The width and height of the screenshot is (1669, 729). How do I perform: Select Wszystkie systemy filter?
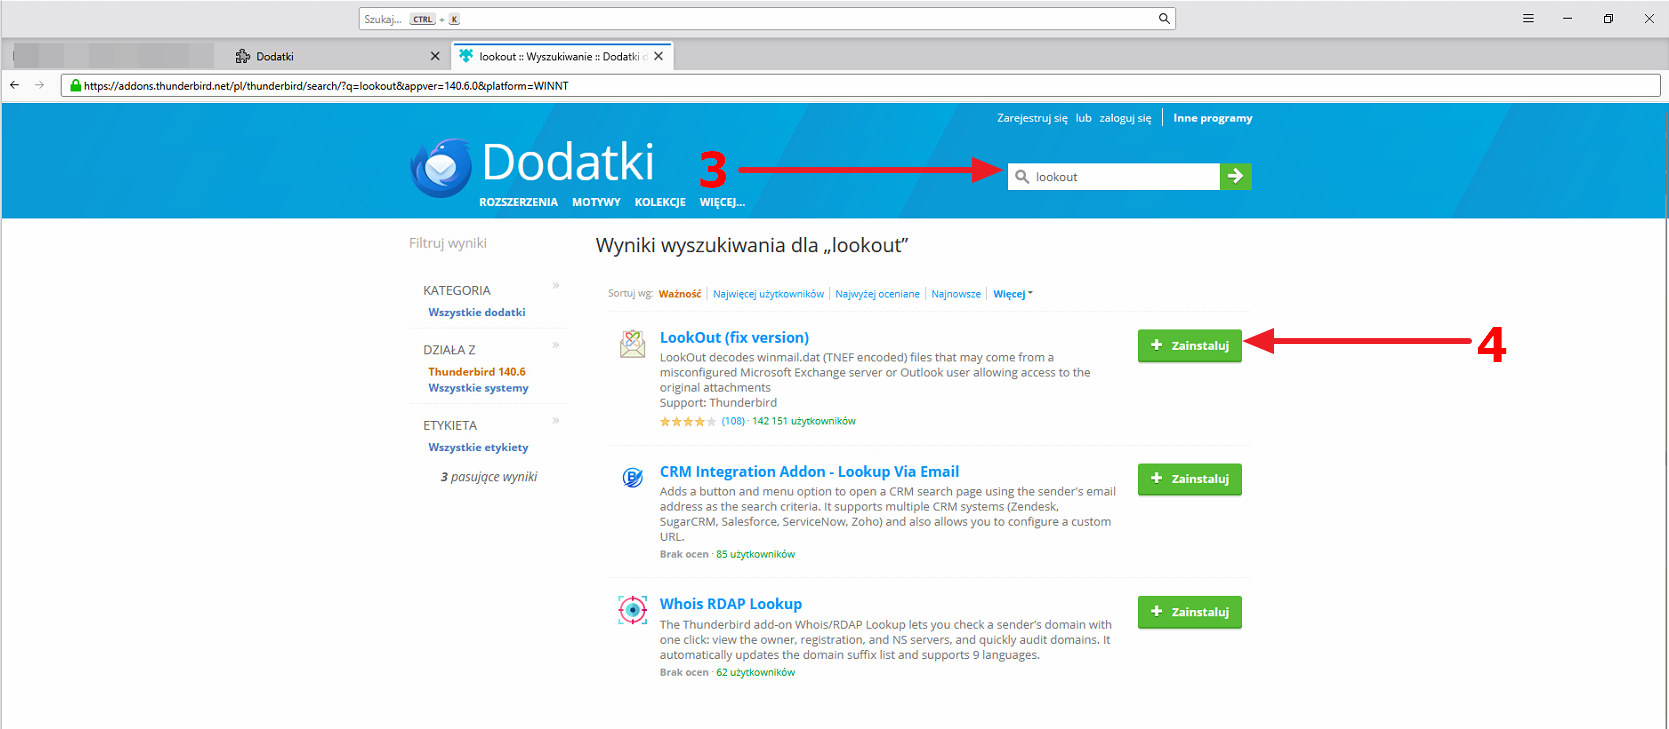tap(478, 388)
